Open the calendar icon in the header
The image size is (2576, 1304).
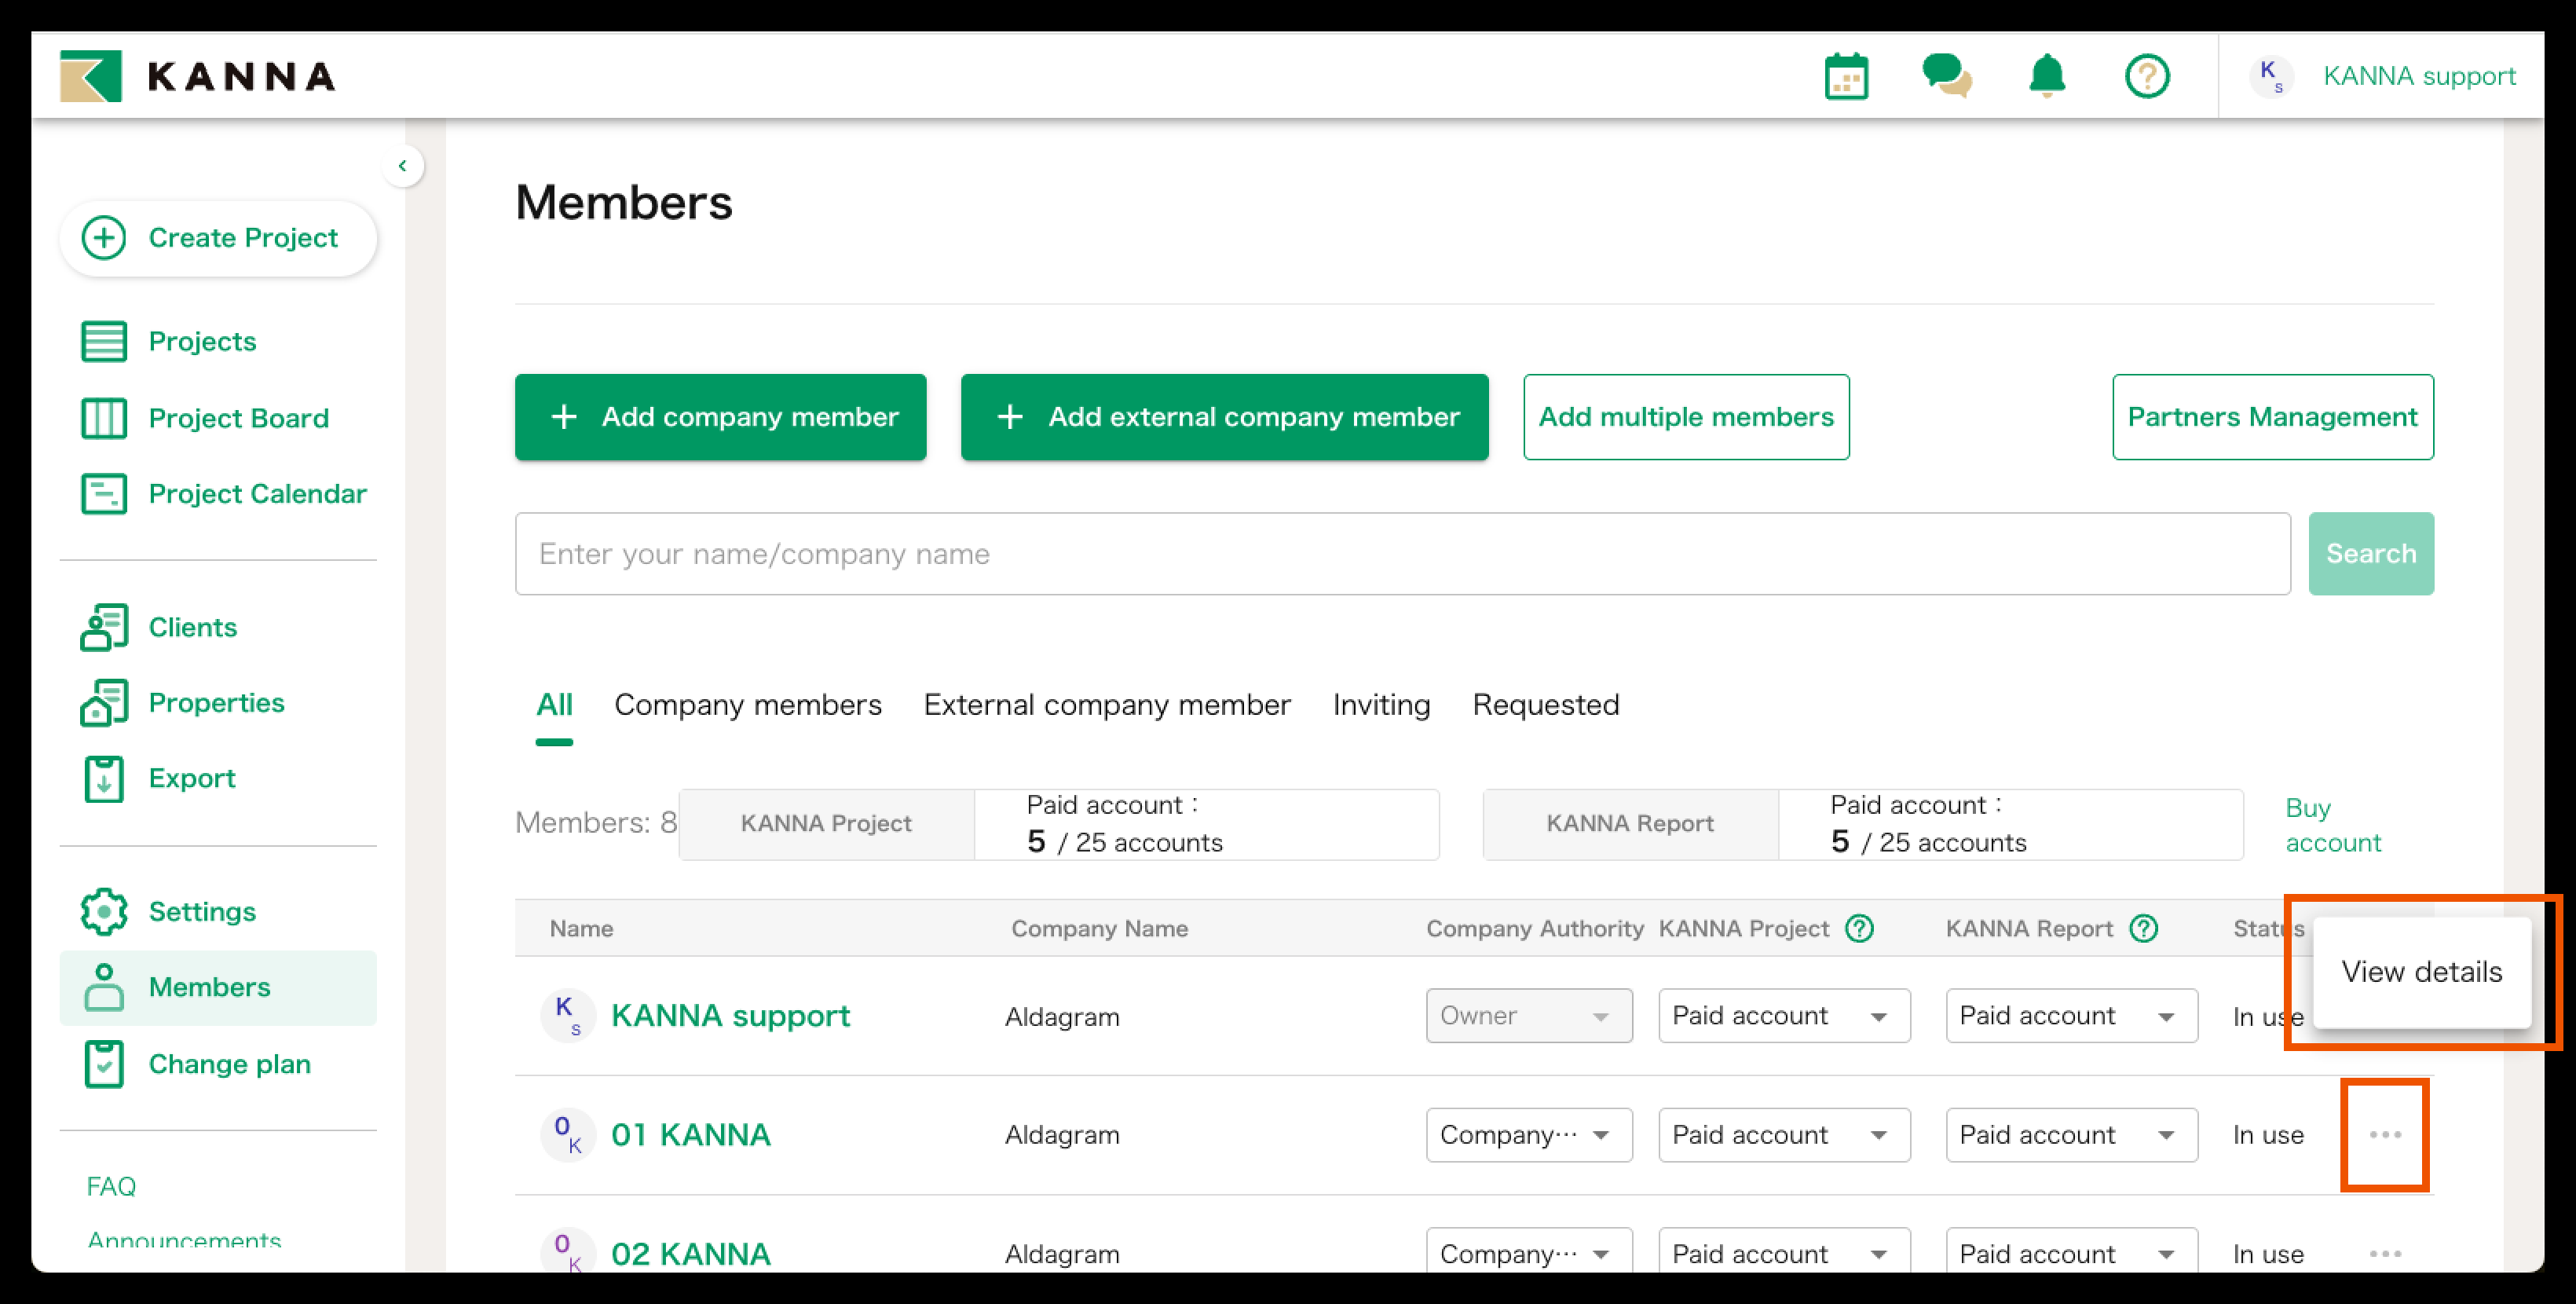1845,77
